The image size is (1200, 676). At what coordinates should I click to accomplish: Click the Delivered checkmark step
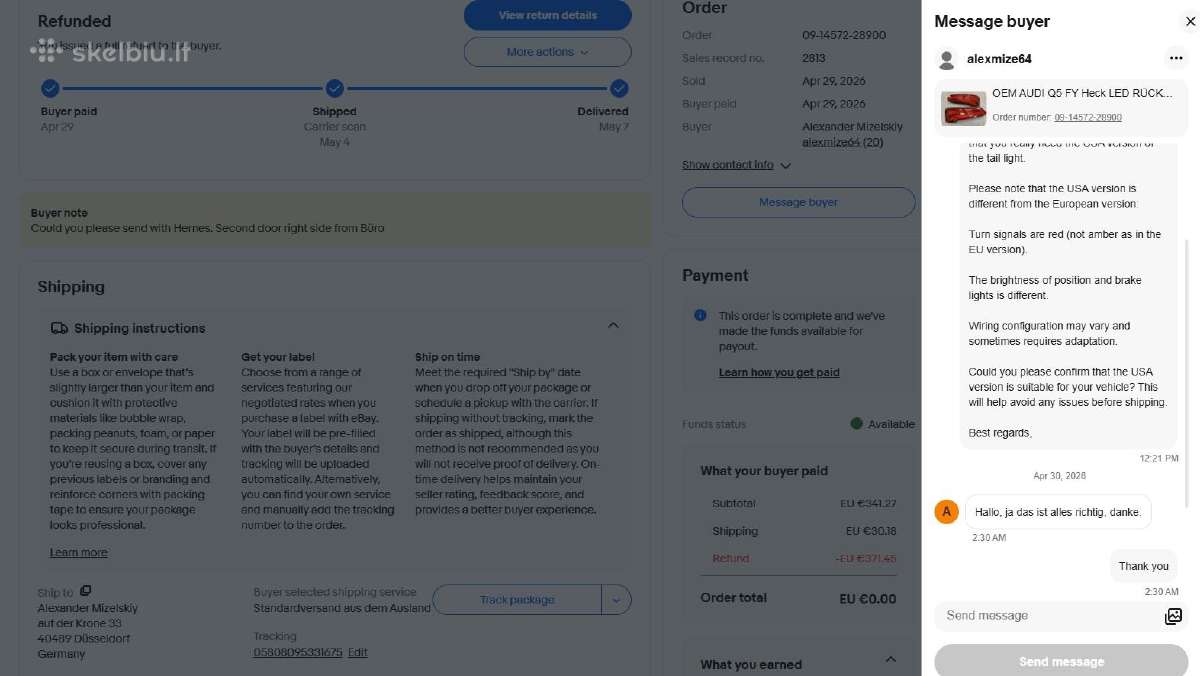coord(619,88)
